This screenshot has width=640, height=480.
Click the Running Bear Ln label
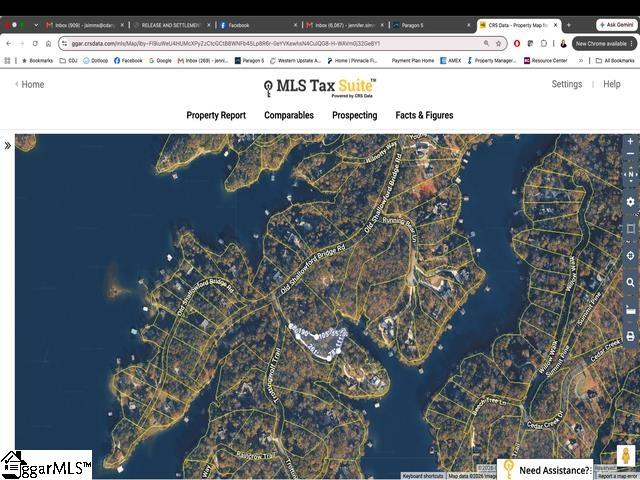(400, 228)
